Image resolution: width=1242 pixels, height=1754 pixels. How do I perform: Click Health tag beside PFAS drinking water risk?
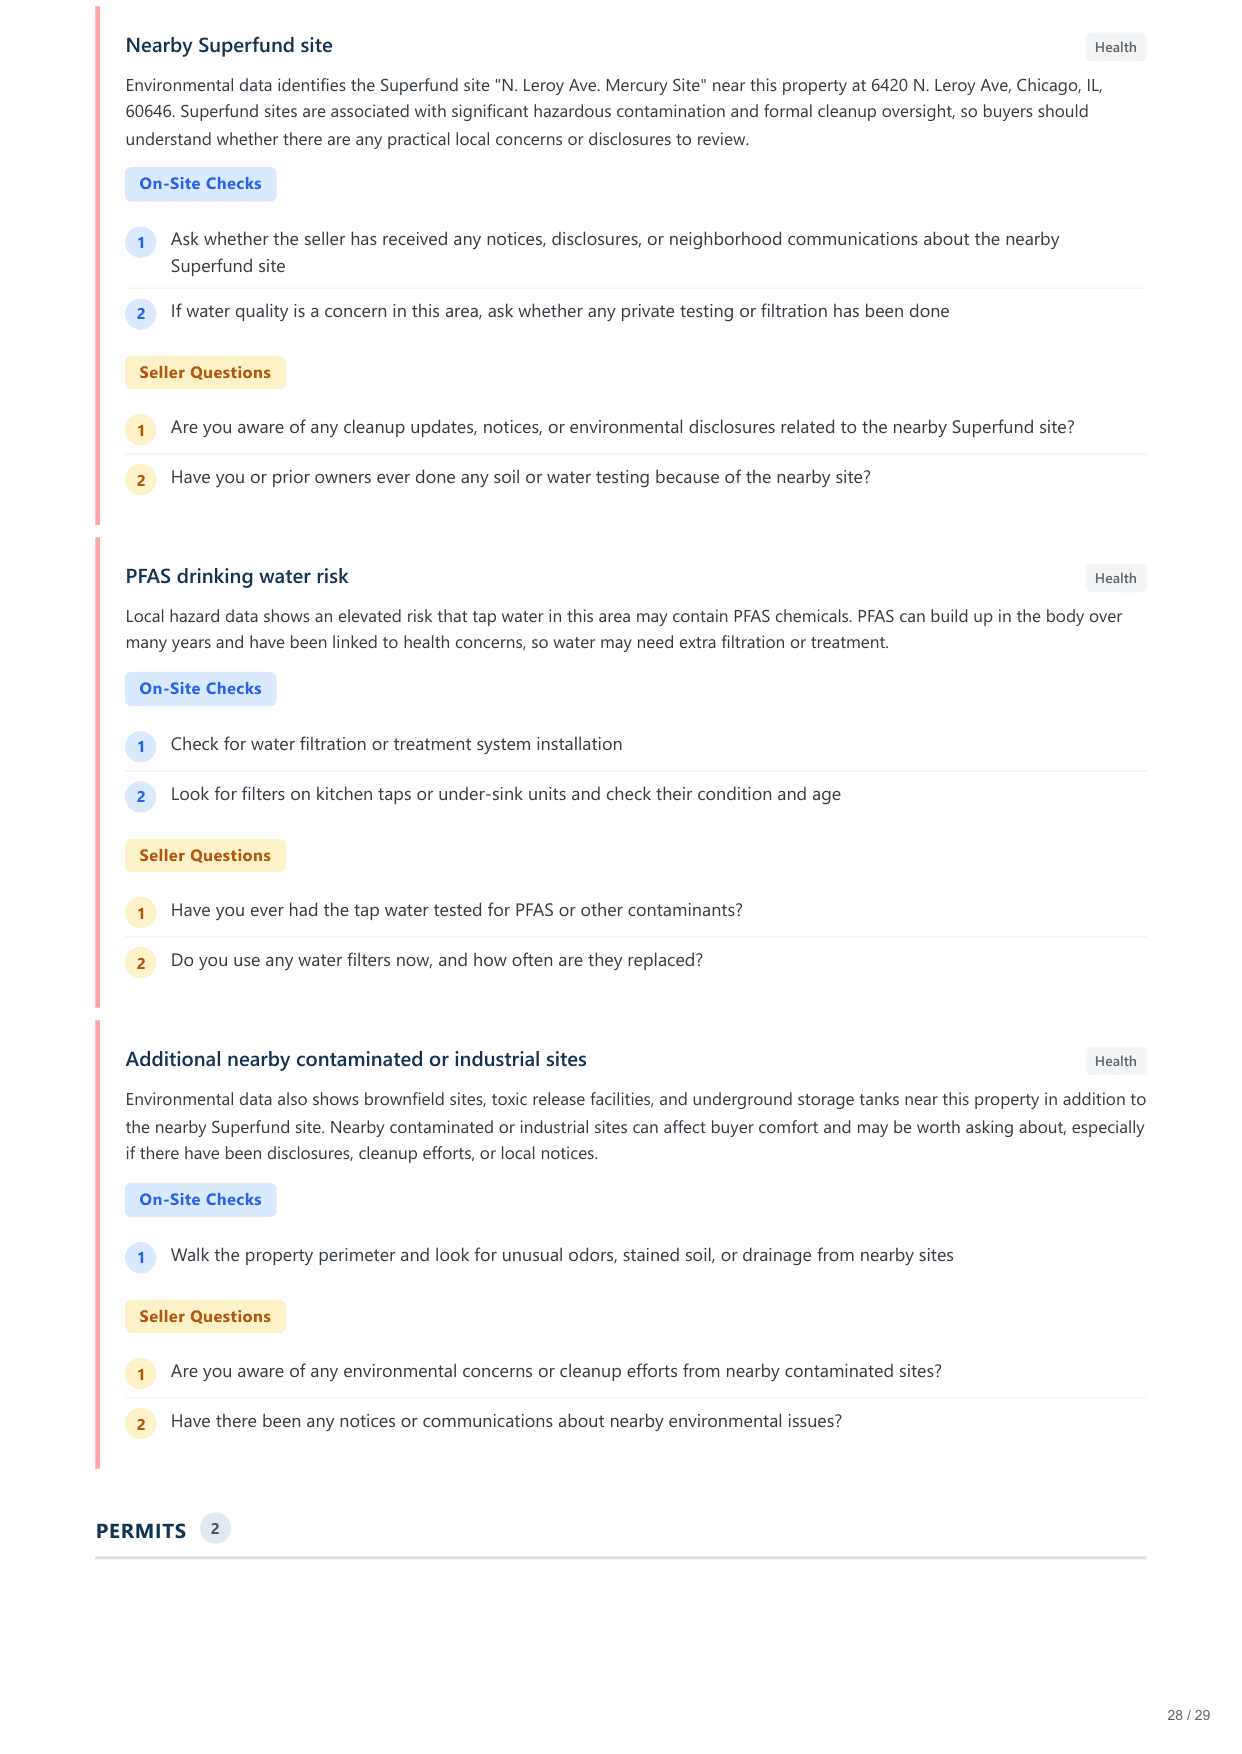pyautogui.click(x=1115, y=578)
